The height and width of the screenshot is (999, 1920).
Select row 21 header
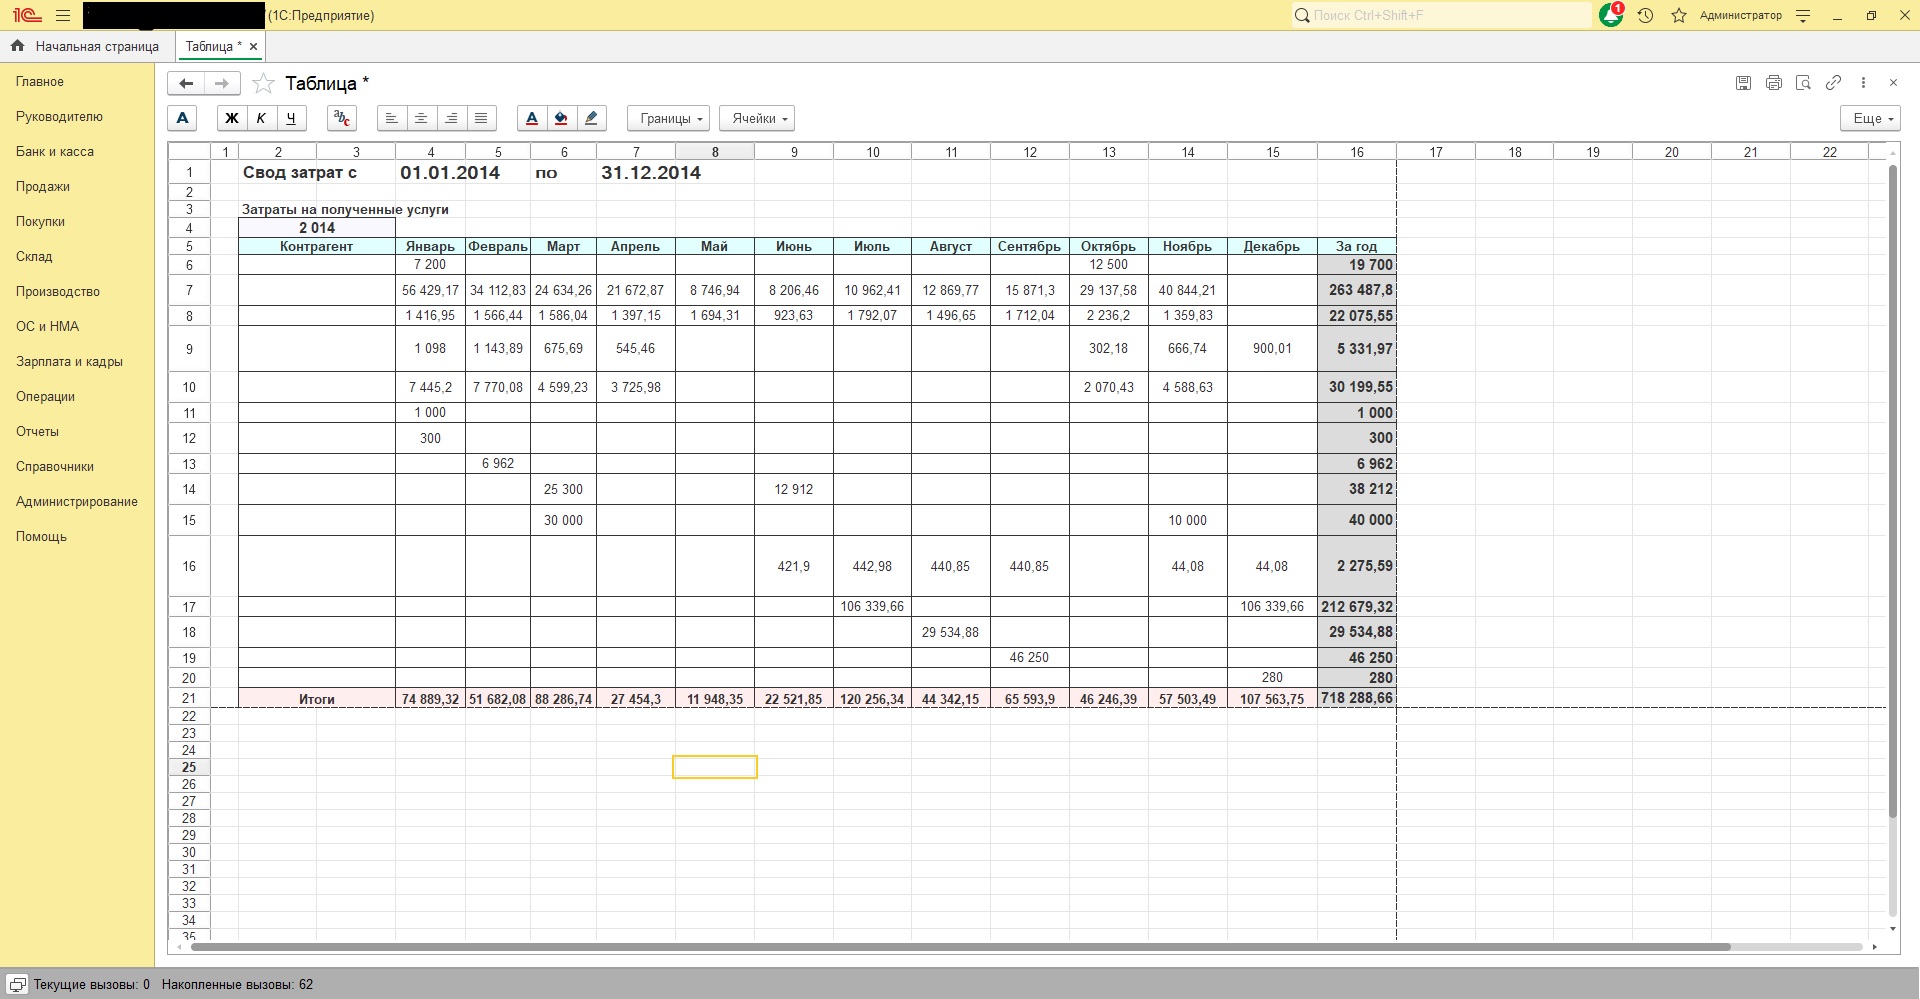pyautogui.click(x=189, y=698)
